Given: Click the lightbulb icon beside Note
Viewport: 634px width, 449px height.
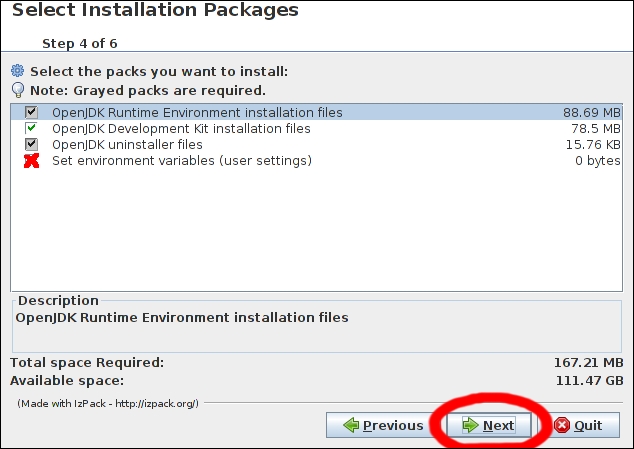Looking at the screenshot, I should tap(17, 90).
